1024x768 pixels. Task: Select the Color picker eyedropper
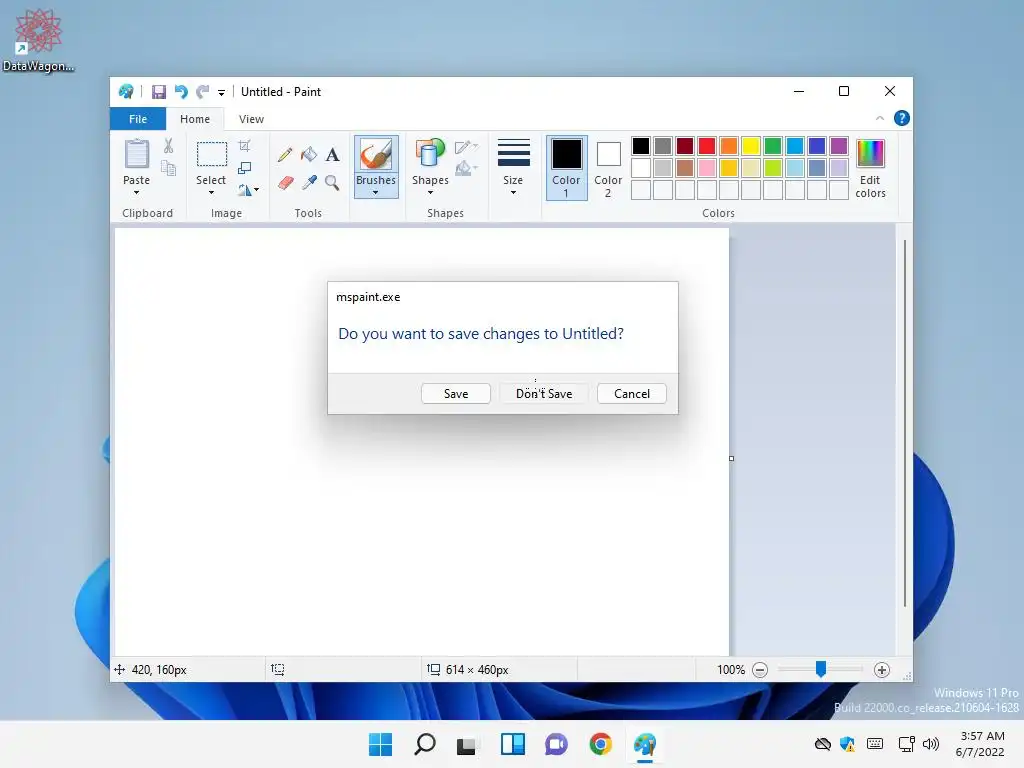[309, 182]
